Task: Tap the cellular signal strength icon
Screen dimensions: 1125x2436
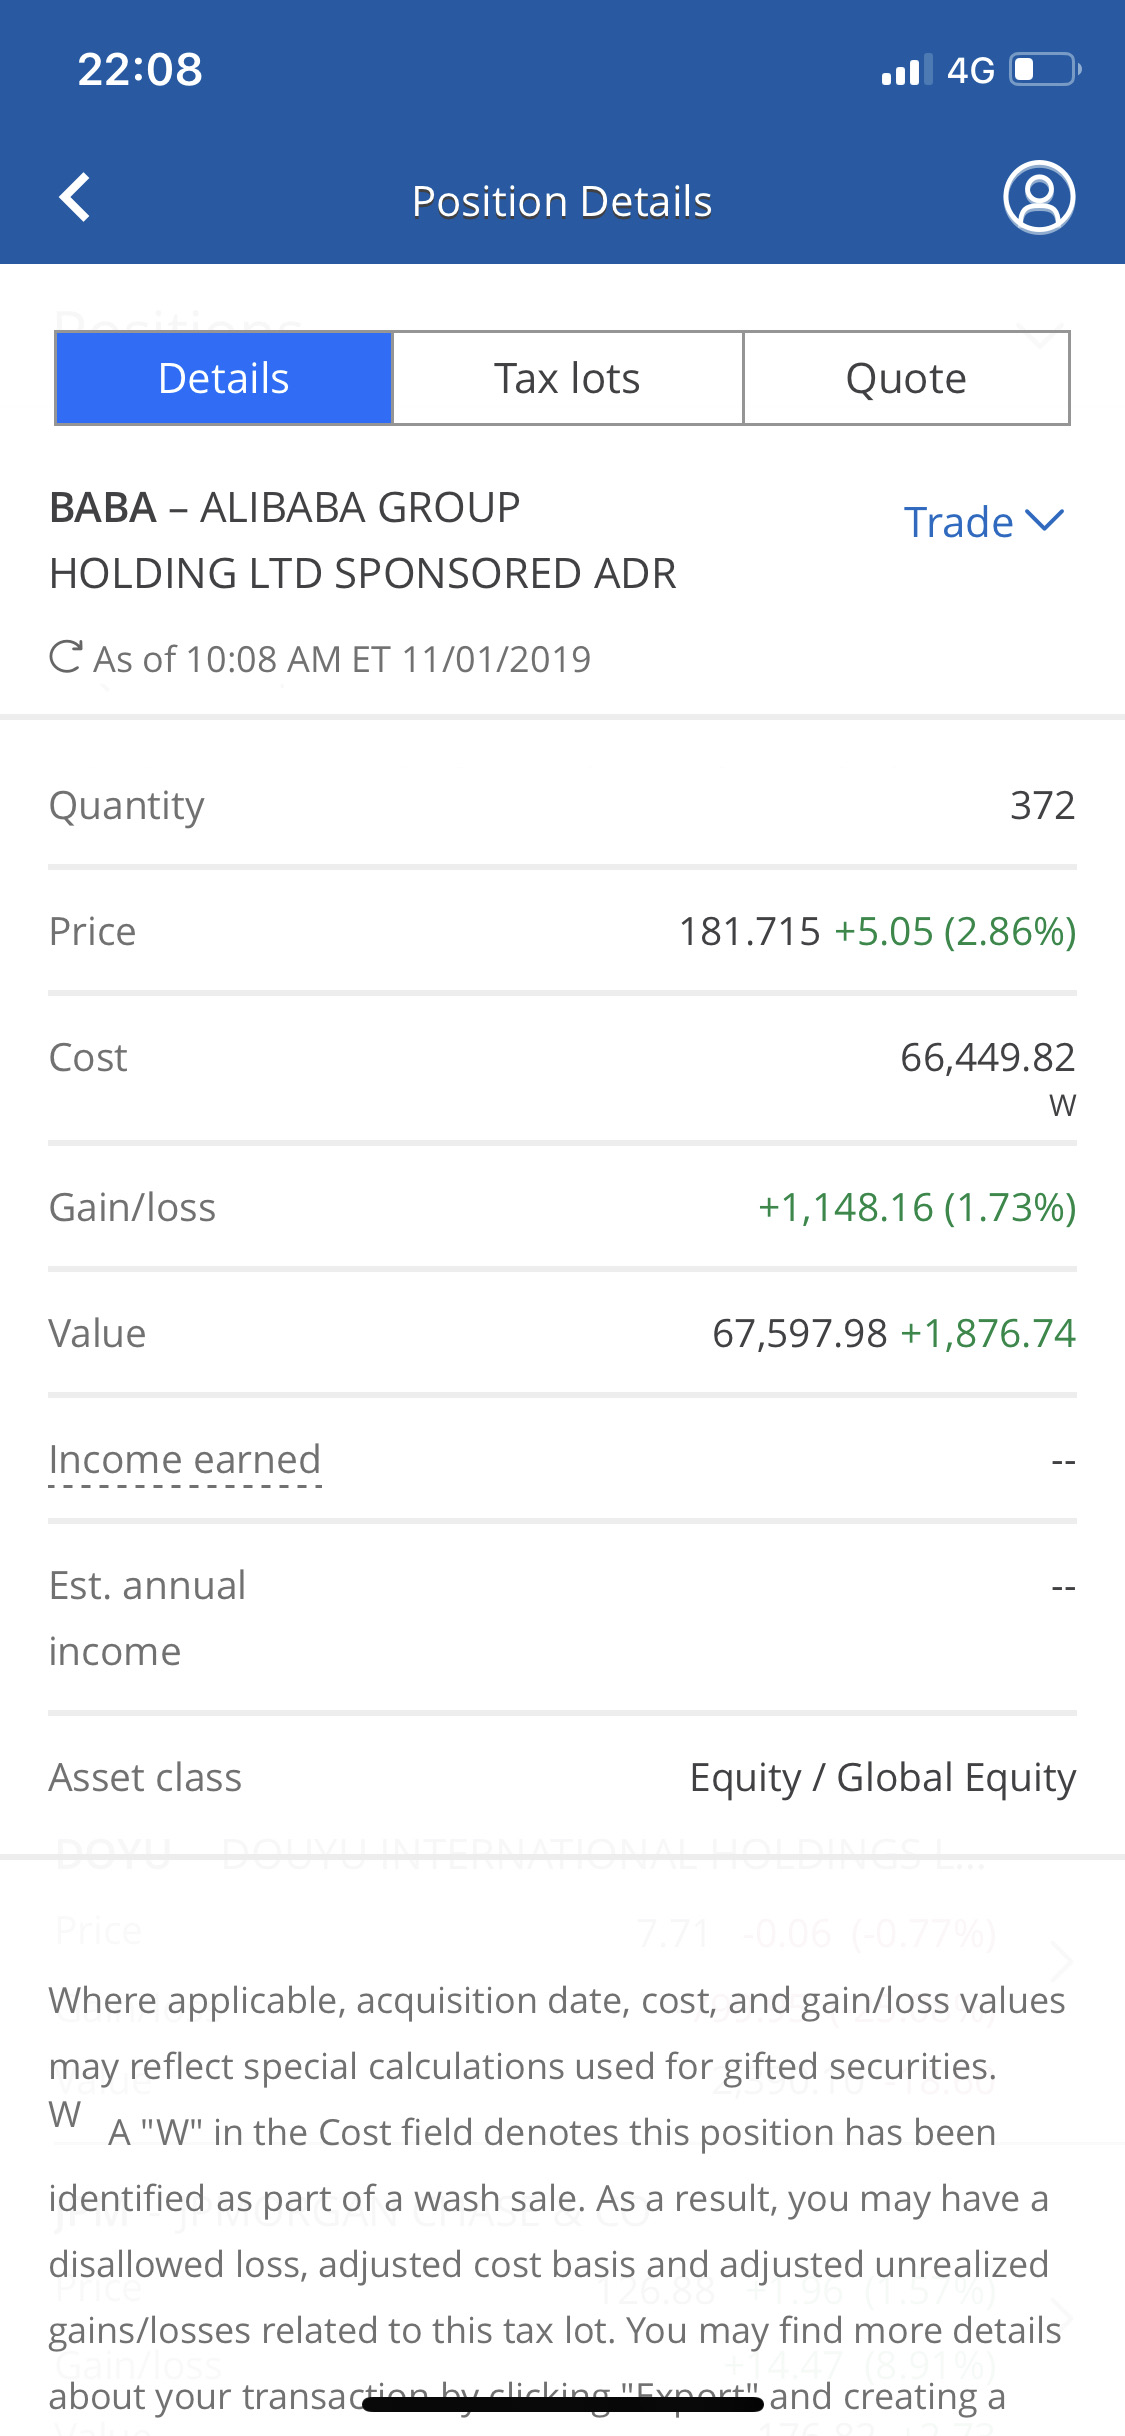Action: [906, 70]
